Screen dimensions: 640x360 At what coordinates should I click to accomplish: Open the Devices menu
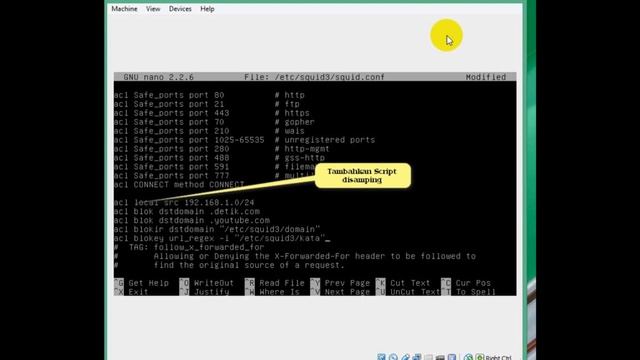(x=180, y=9)
